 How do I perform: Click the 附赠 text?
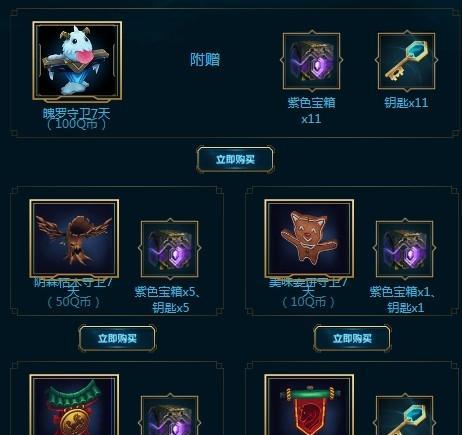tap(205, 60)
